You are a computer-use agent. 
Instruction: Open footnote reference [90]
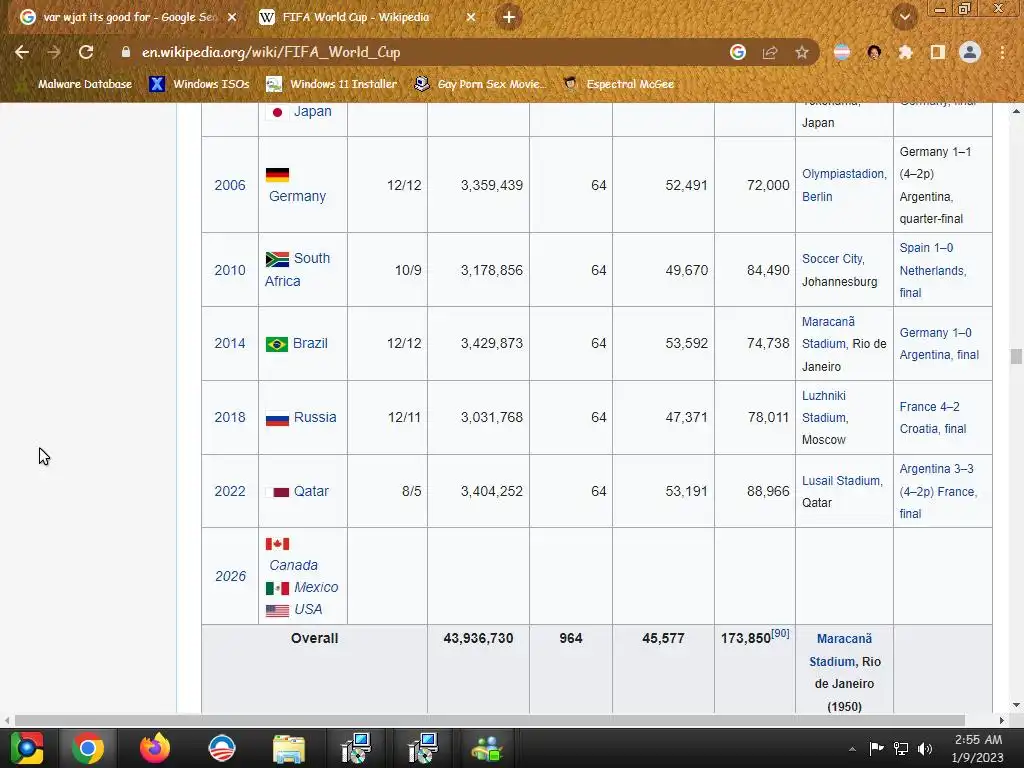(780, 633)
